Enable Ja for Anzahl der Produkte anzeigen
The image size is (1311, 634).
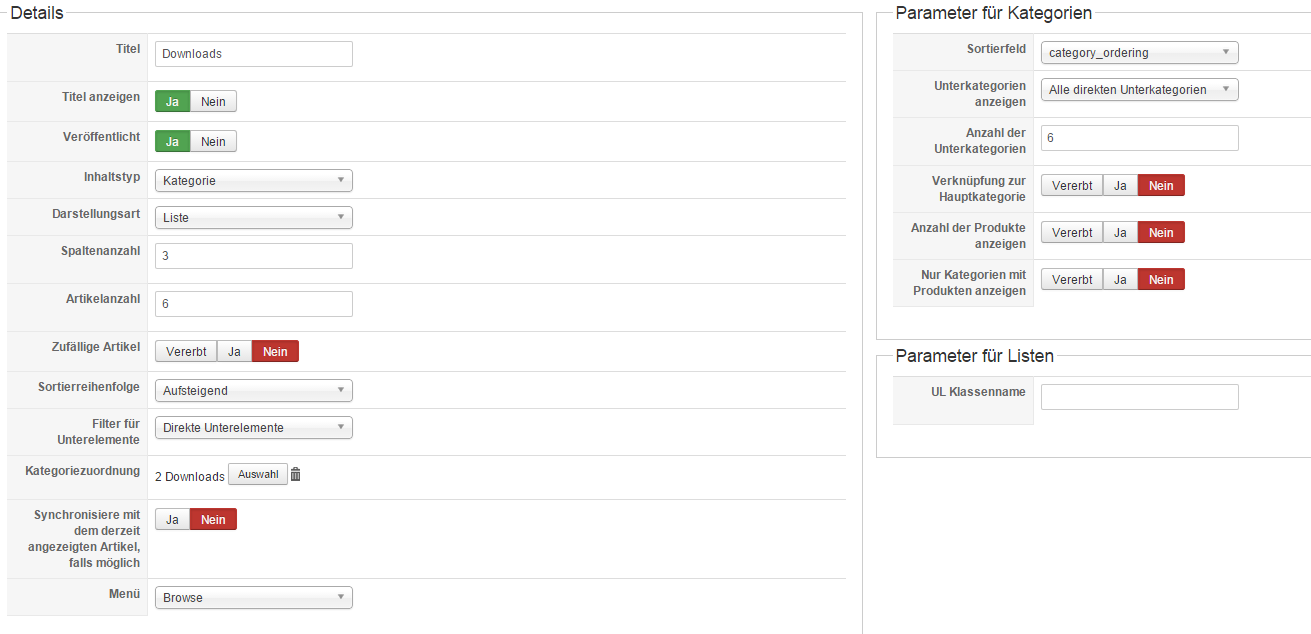click(1120, 232)
